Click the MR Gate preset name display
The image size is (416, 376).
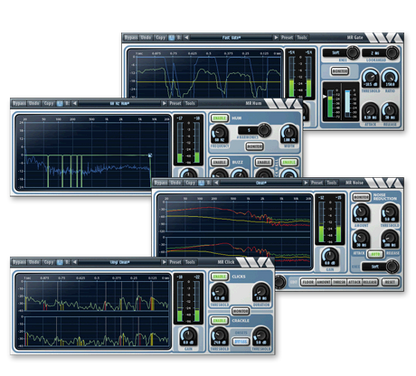pos(231,37)
